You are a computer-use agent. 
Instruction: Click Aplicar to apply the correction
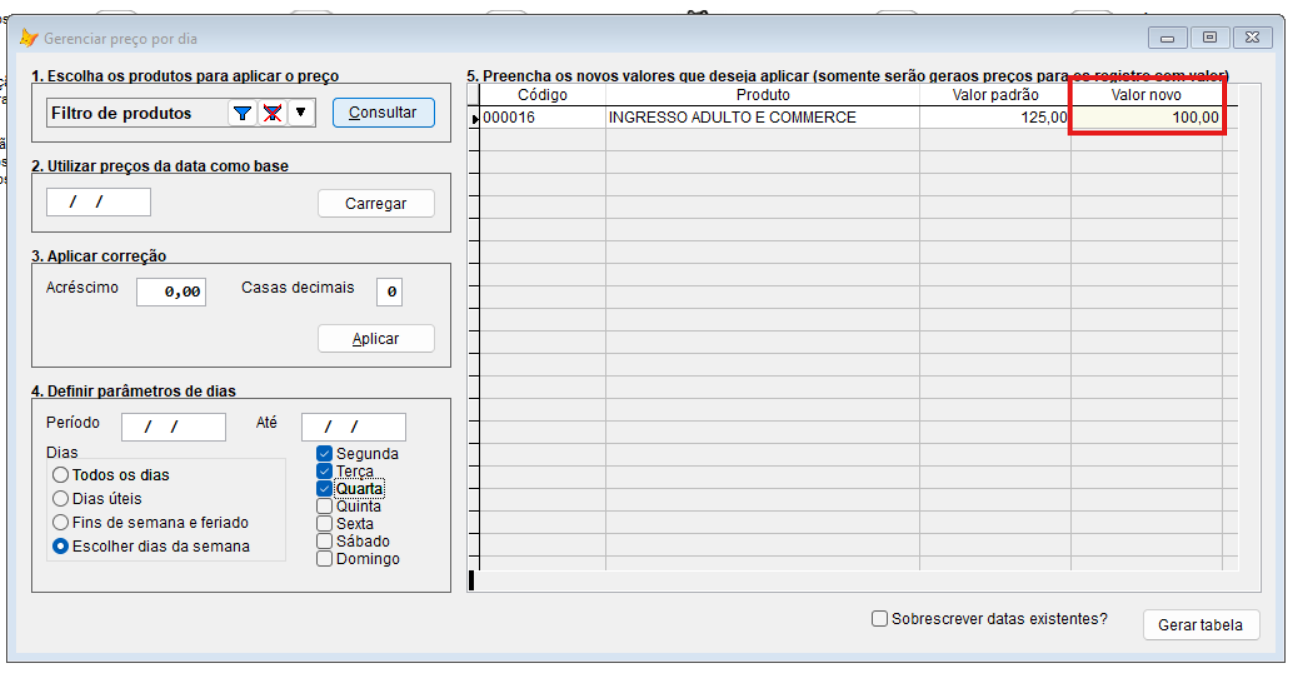click(x=376, y=339)
